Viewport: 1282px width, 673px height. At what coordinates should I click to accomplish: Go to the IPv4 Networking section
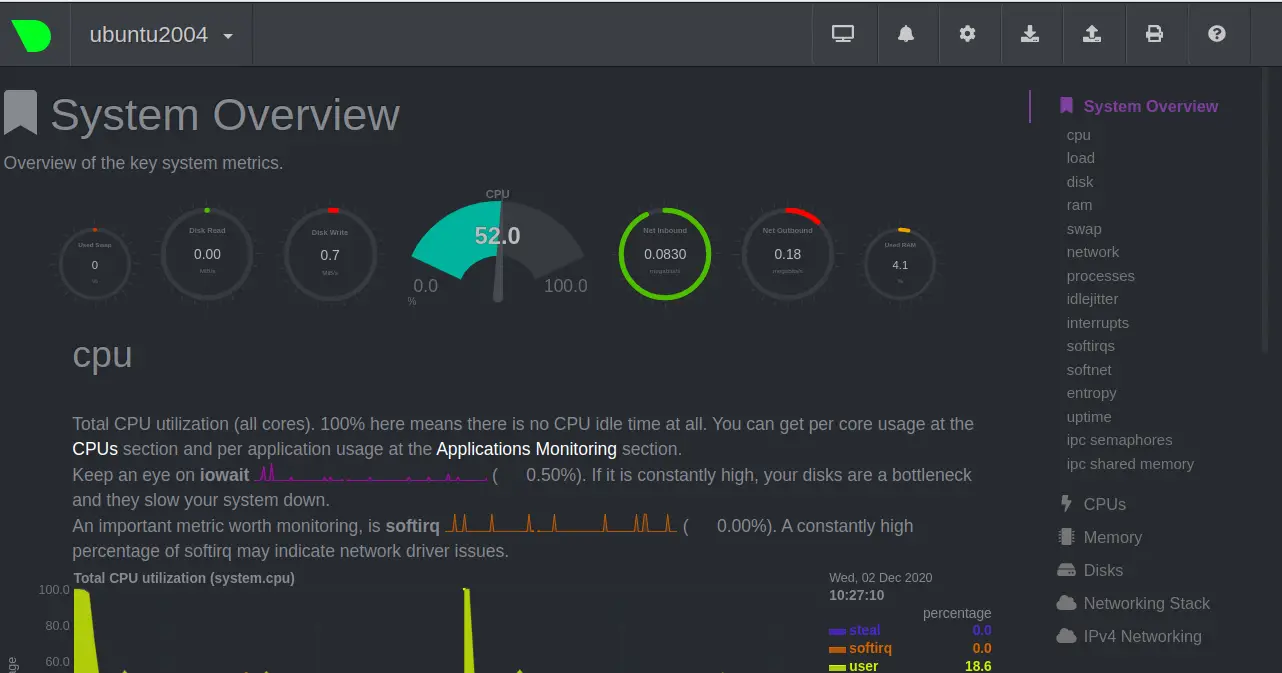[1143, 636]
